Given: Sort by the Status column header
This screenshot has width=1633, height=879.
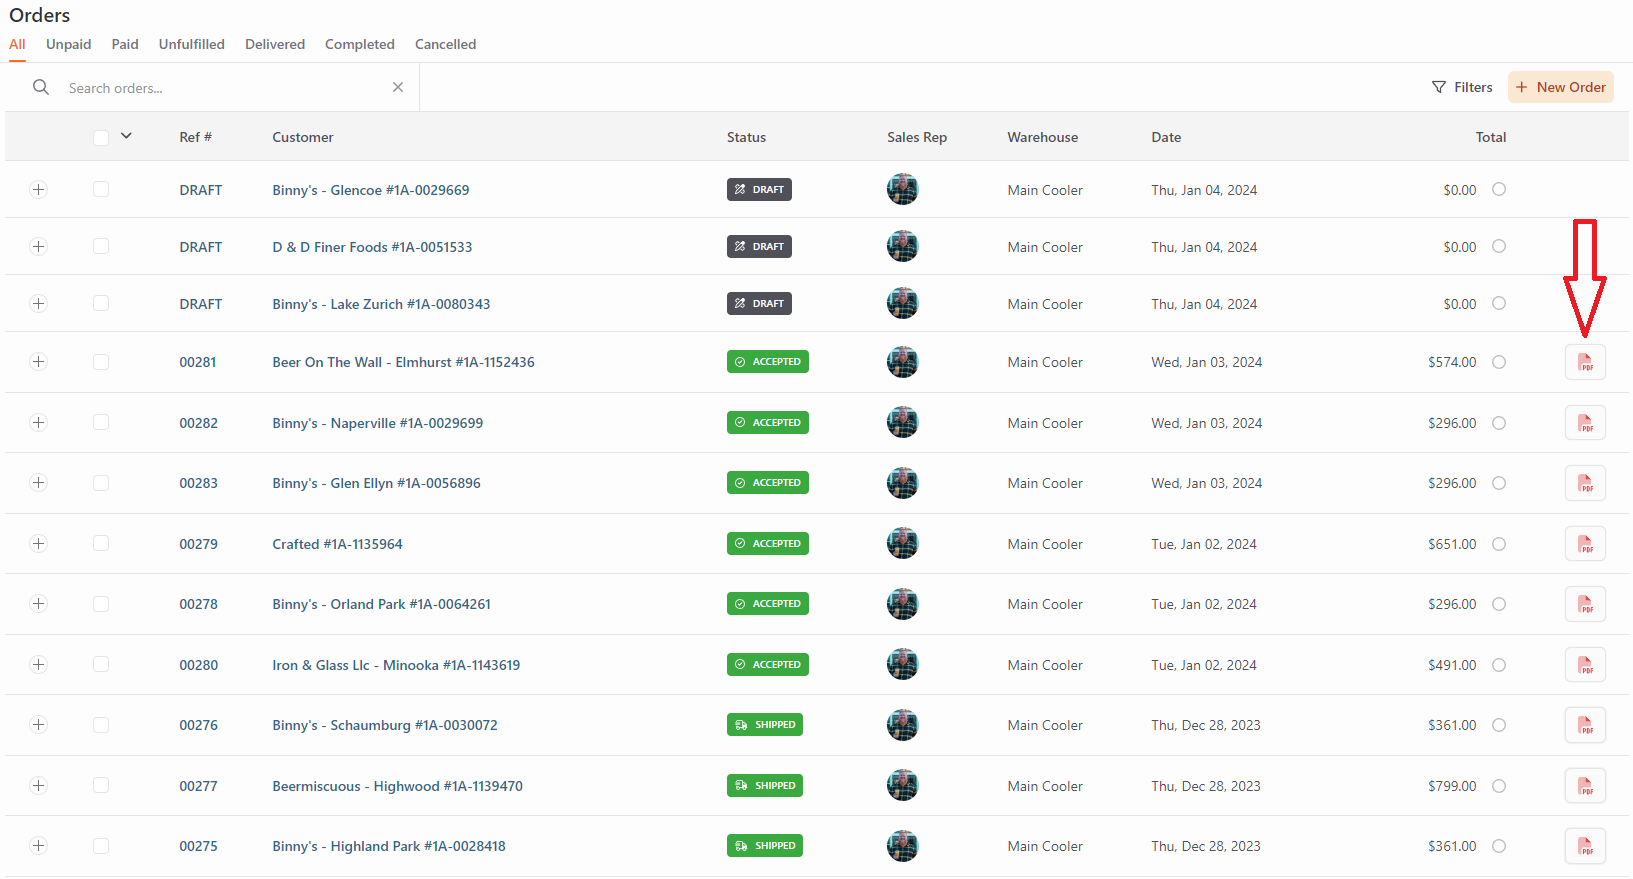Looking at the screenshot, I should click(746, 137).
